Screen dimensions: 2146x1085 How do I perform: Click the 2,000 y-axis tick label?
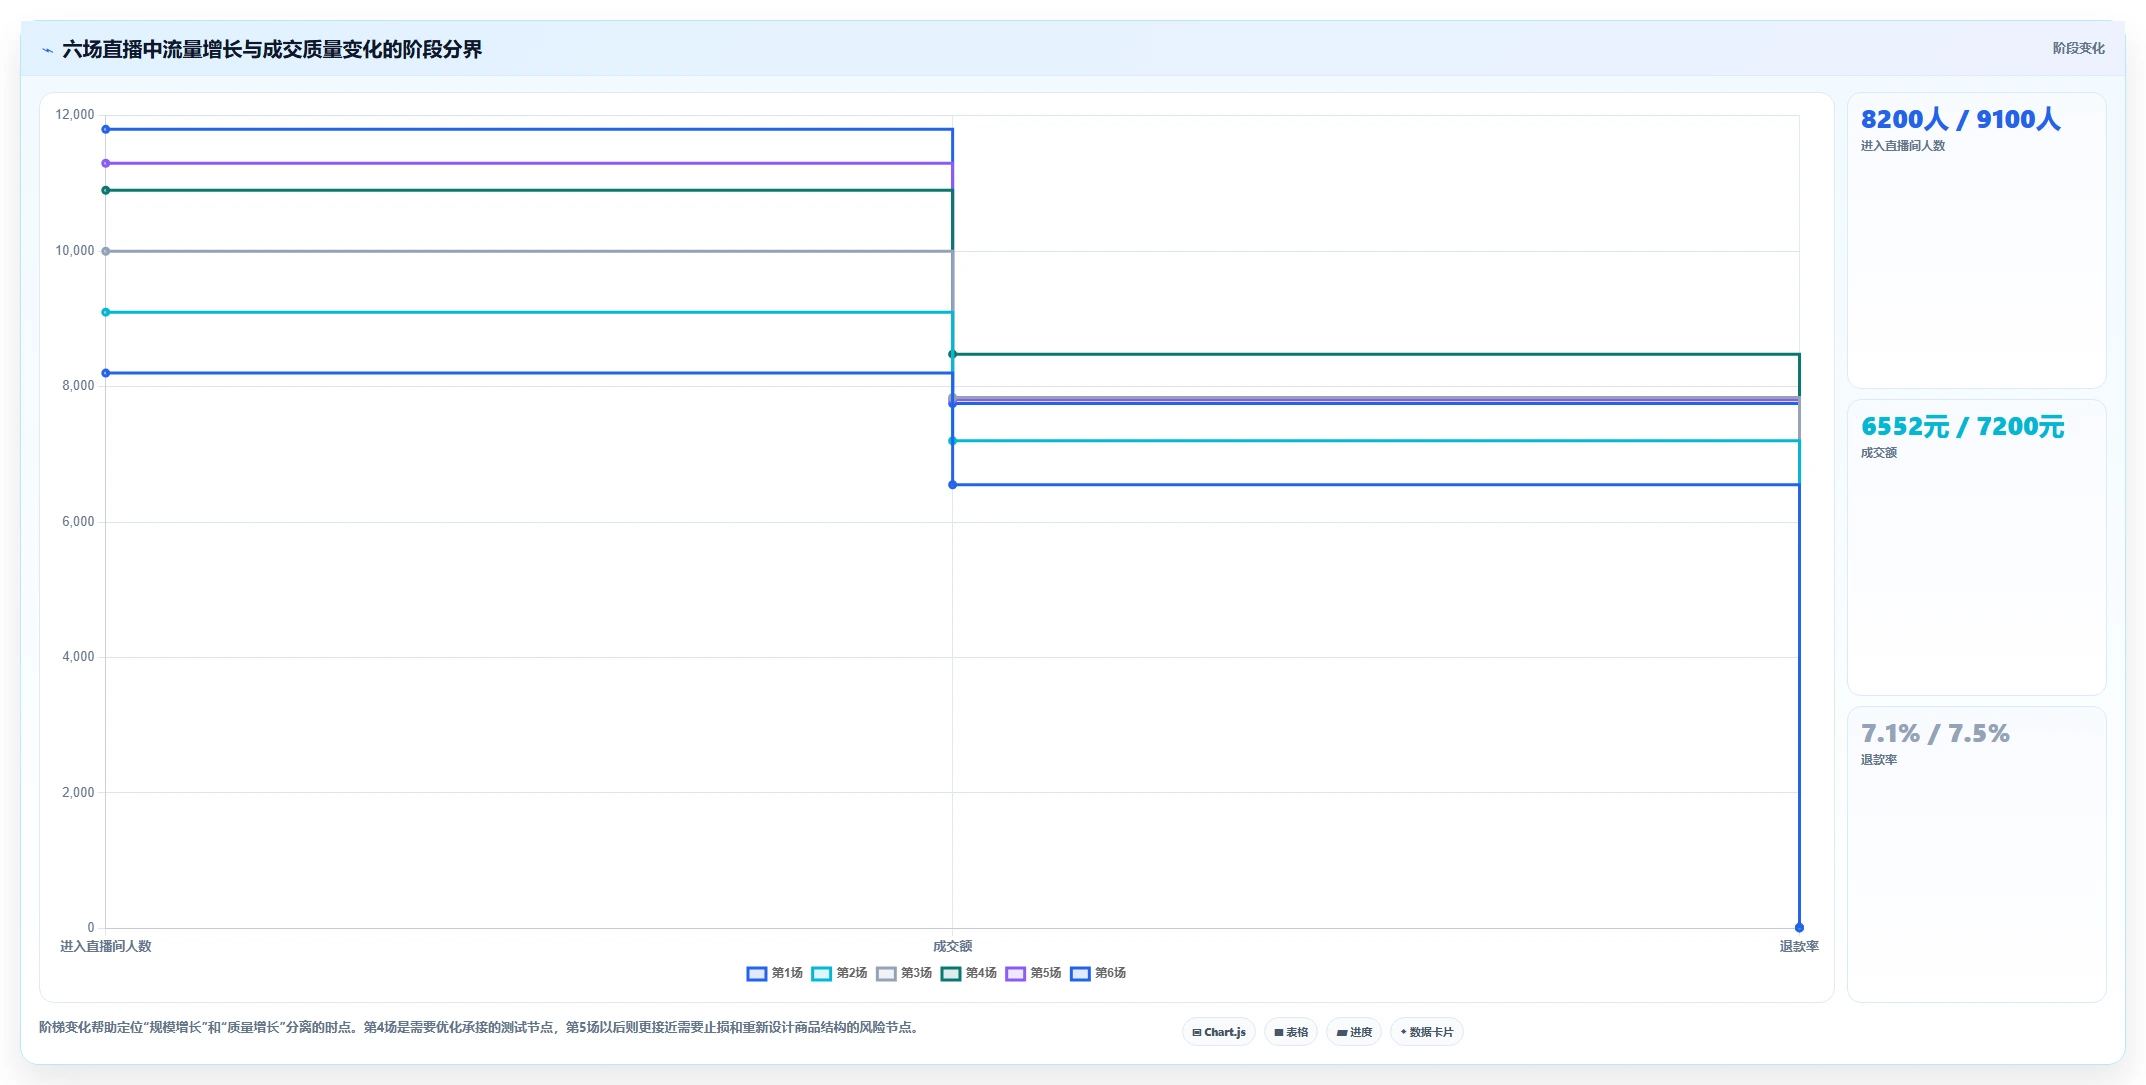[78, 793]
